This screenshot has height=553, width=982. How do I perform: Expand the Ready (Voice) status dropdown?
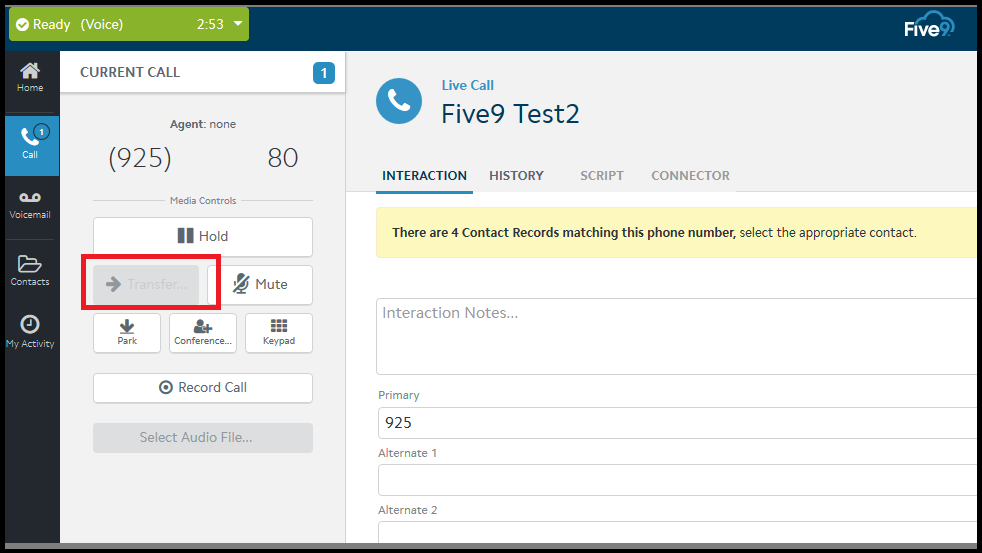point(236,24)
